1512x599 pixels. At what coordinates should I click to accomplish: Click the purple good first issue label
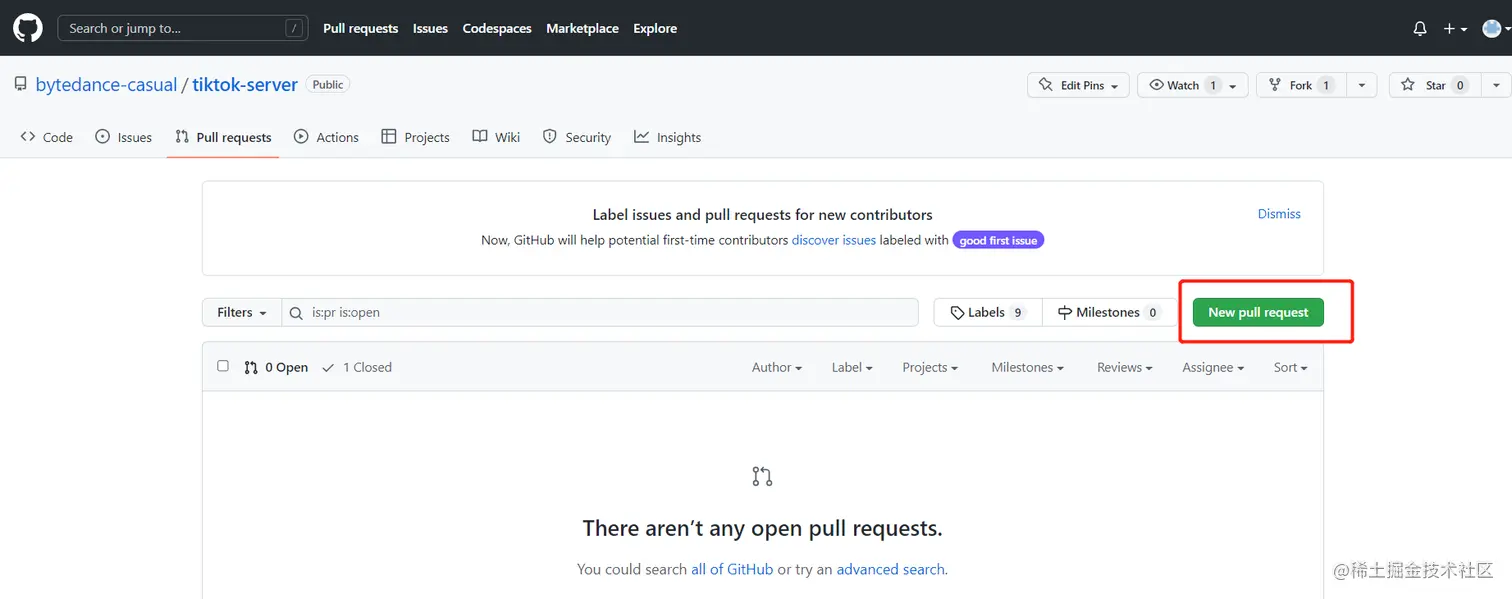(998, 240)
